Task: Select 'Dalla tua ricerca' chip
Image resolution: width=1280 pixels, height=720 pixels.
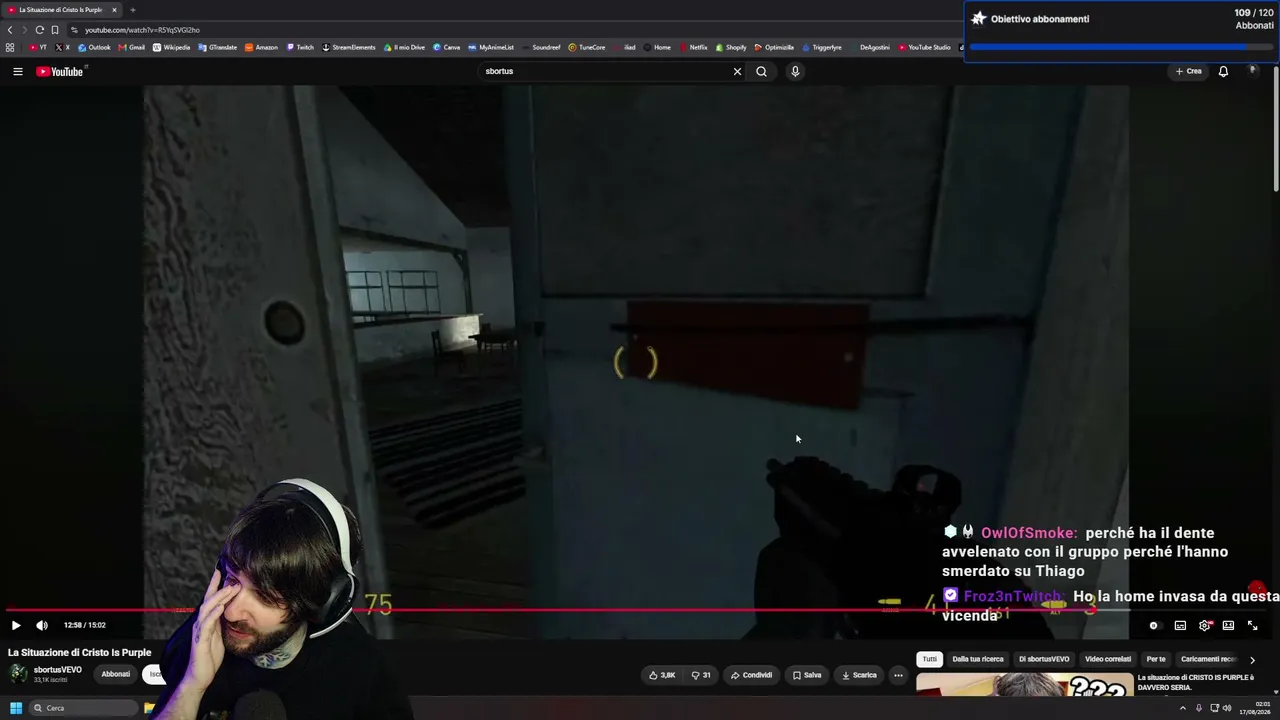Action: [978, 659]
